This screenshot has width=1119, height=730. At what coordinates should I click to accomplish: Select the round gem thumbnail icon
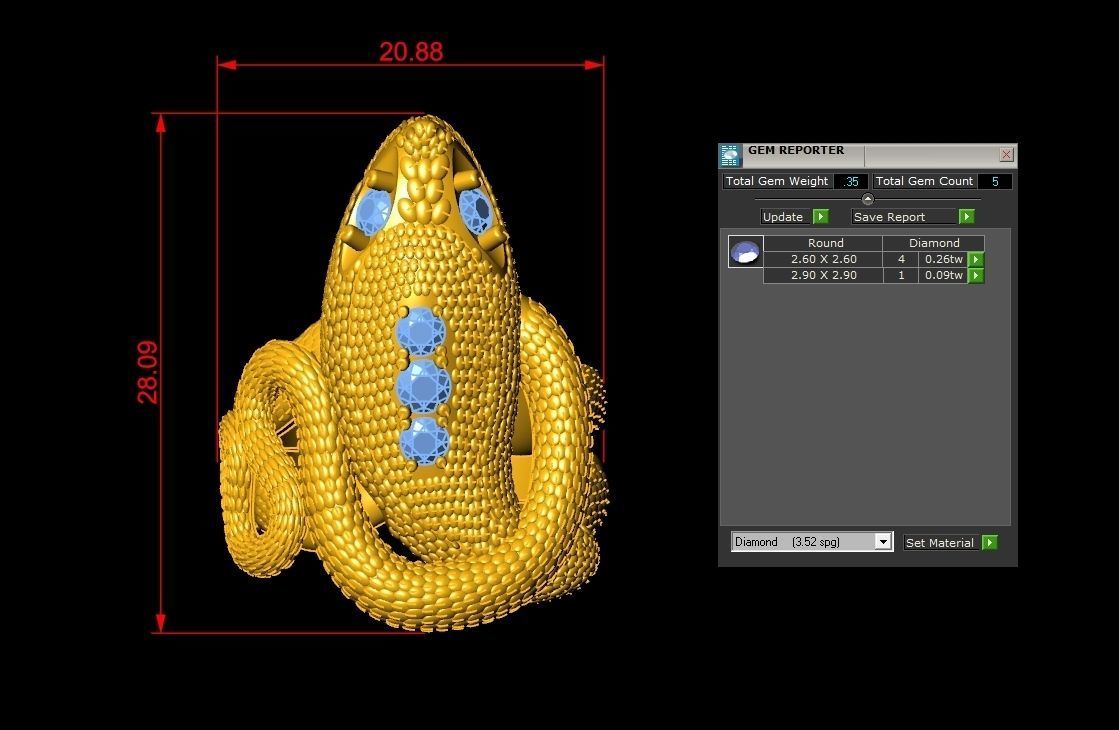tap(745, 252)
